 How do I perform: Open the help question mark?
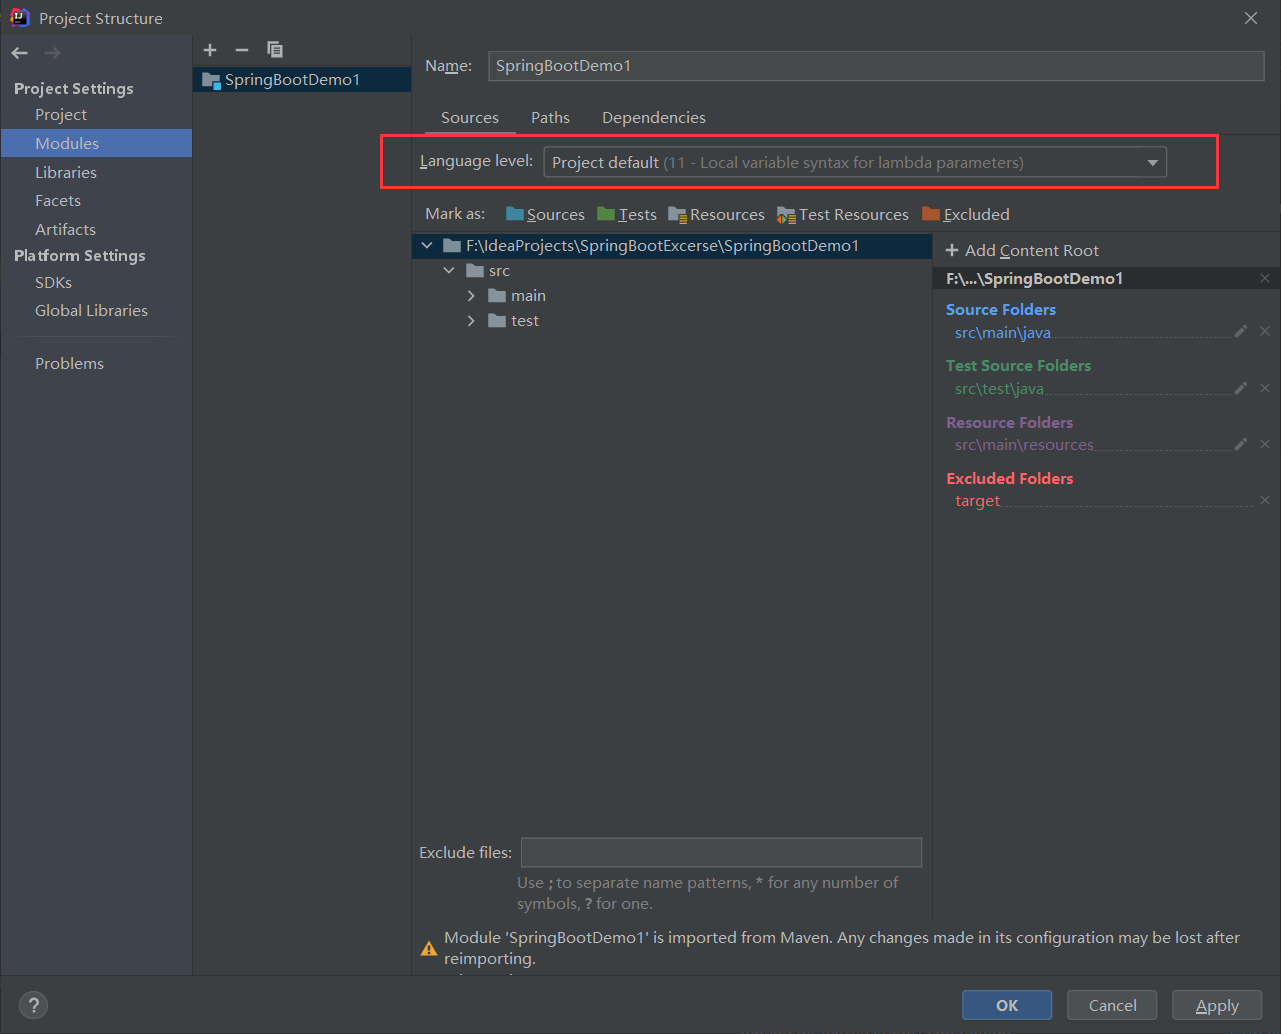click(x=33, y=1005)
